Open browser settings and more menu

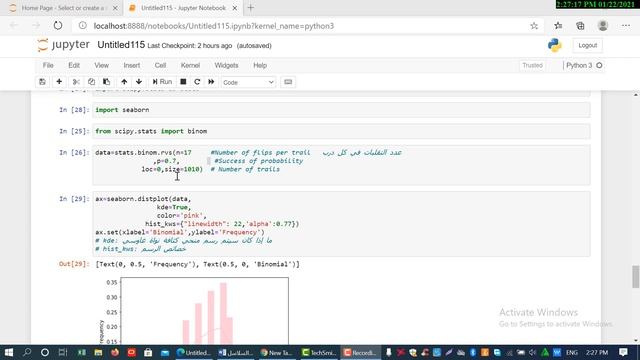click(626, 26)
